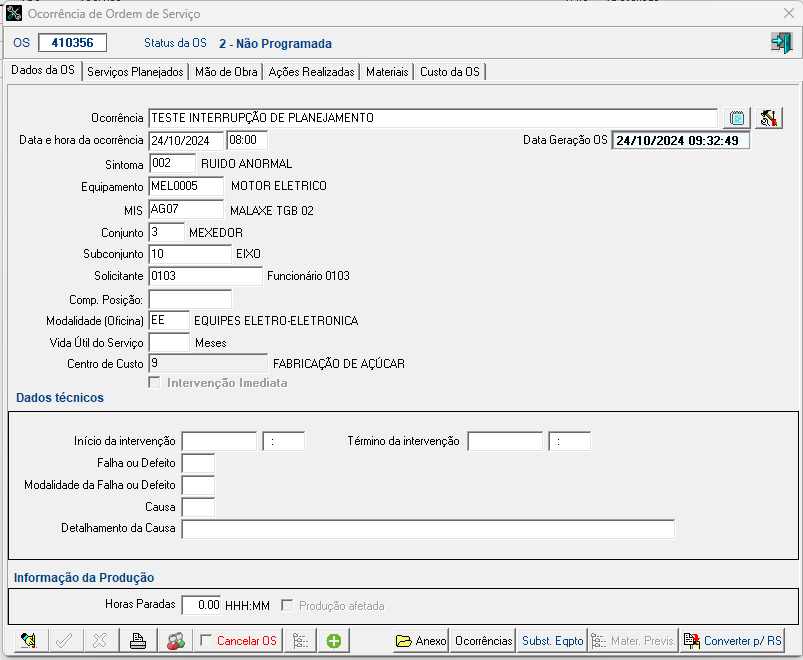The height and width of the screenshot is (660, 803).
Task: Click the grayed checkmark confirm icon
Action: [x=64, y=641]
